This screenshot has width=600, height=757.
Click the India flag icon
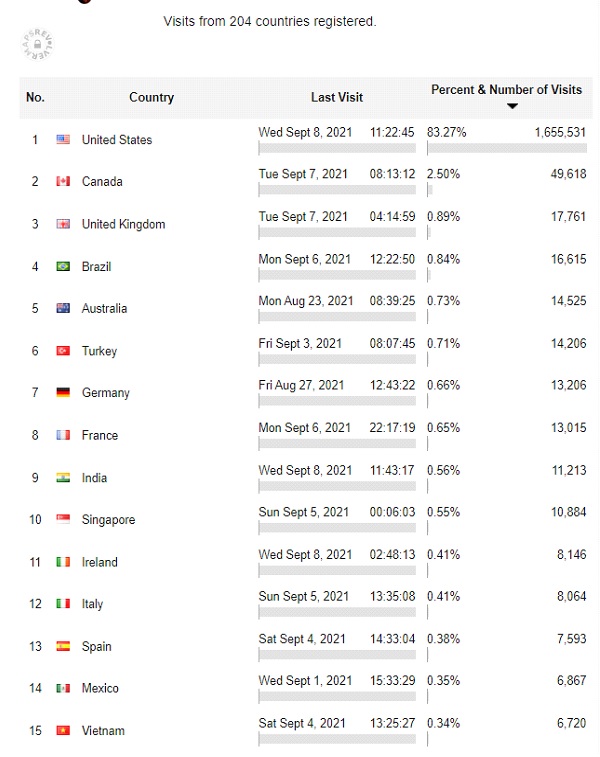[x=63, y=477]
